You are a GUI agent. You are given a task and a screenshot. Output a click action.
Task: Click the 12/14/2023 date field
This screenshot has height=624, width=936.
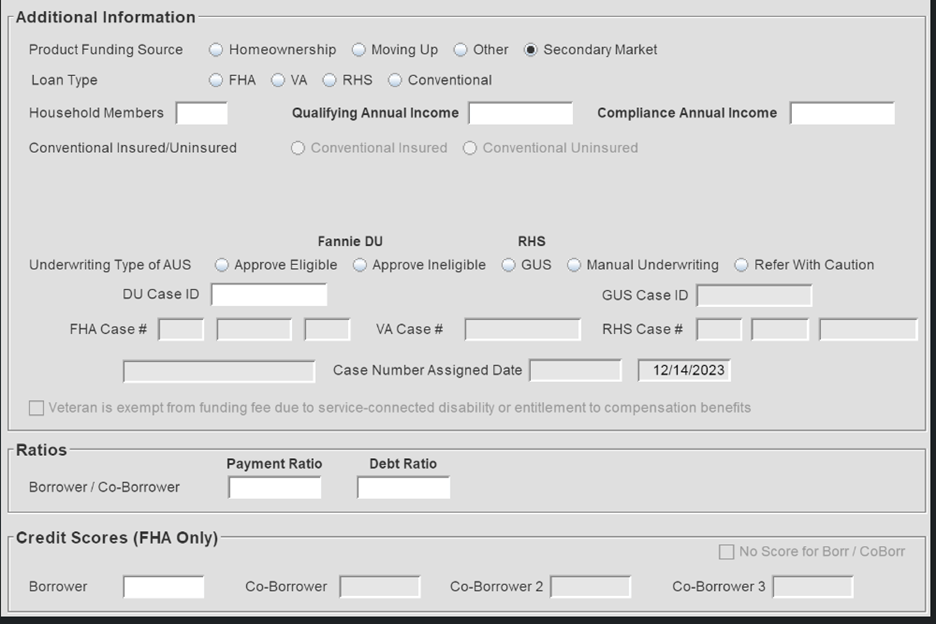point(684,370)
